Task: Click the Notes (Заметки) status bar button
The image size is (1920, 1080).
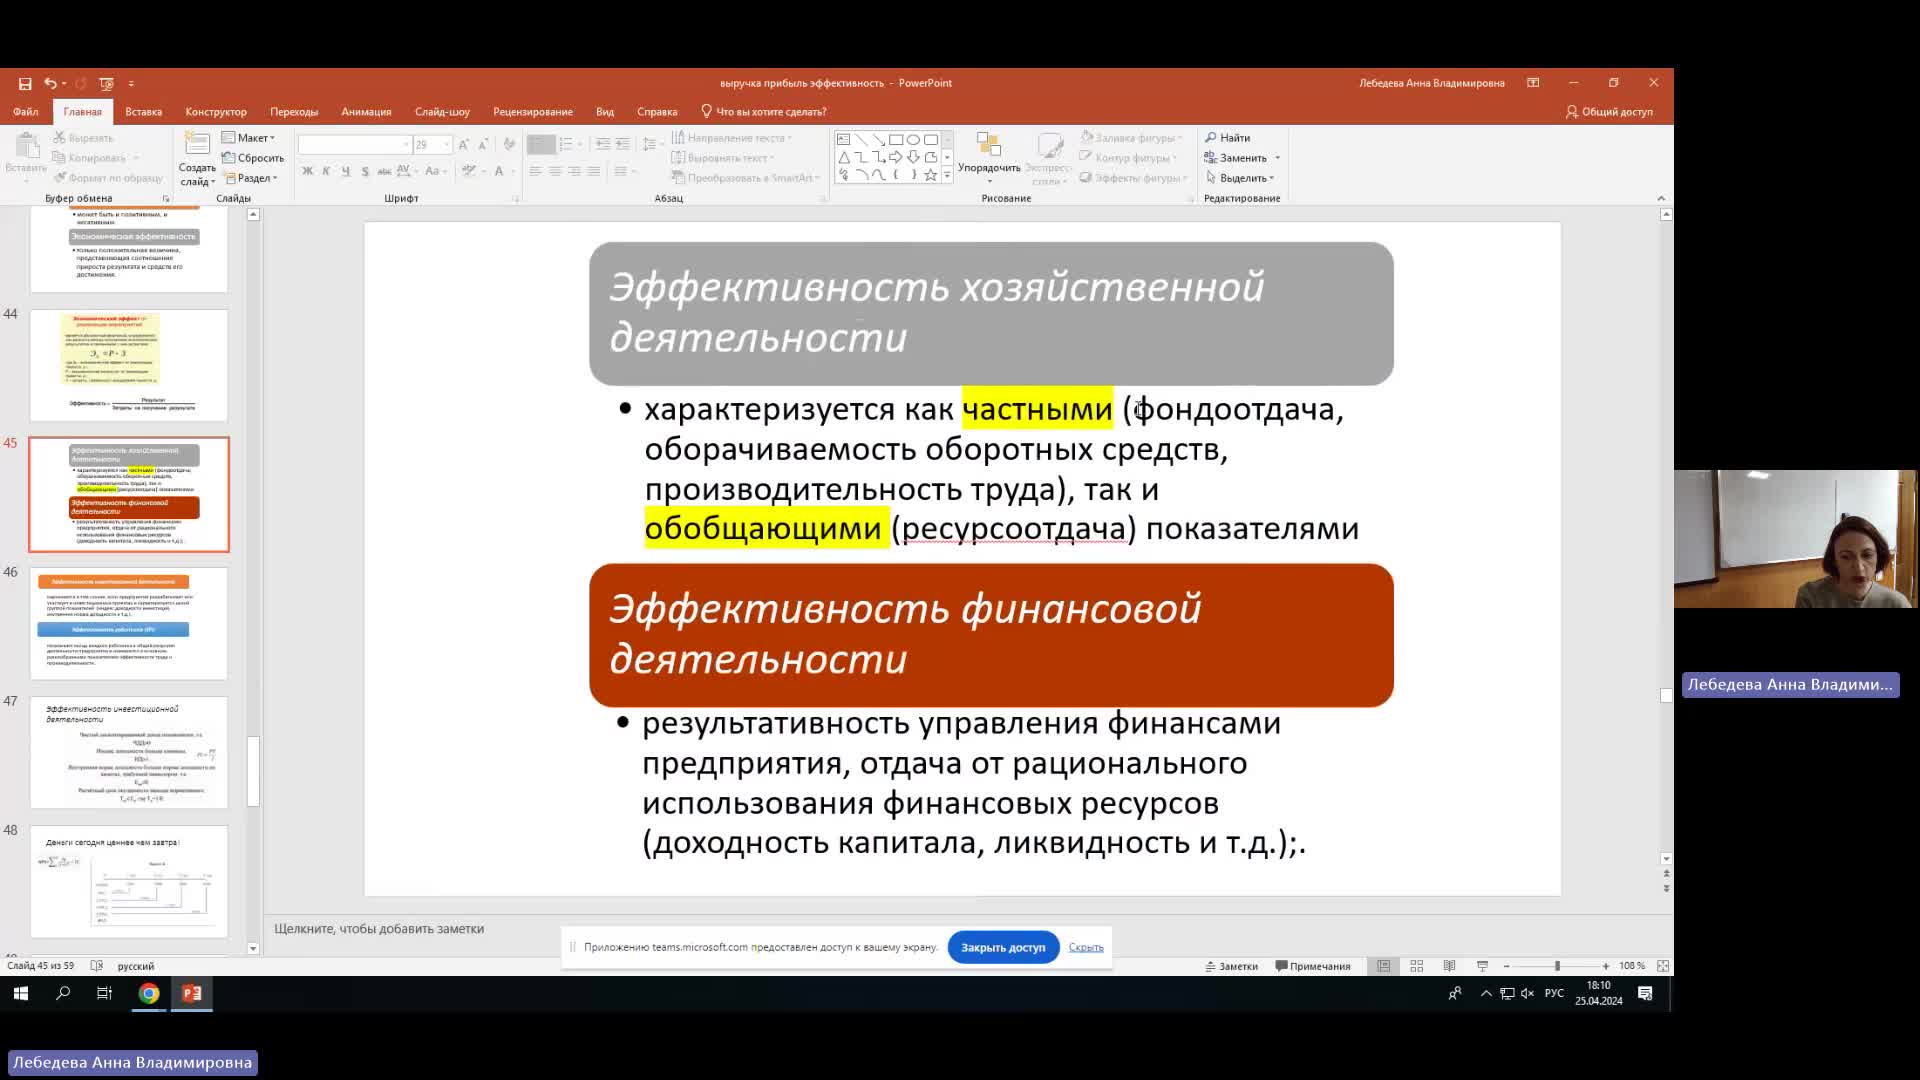Action: 1232,966
